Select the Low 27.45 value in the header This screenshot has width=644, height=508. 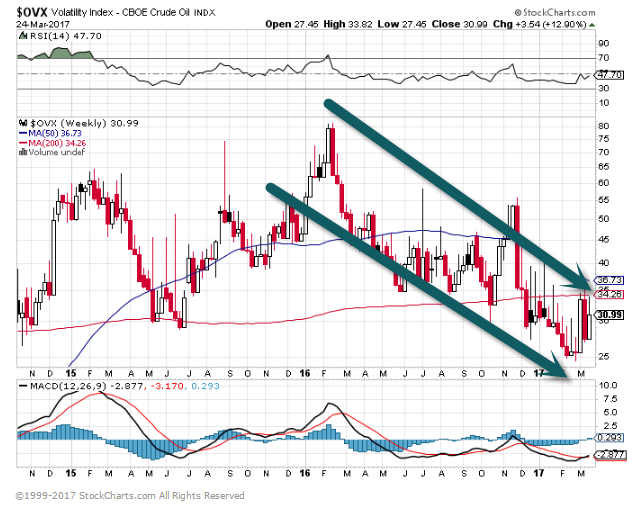coord(402,24)
